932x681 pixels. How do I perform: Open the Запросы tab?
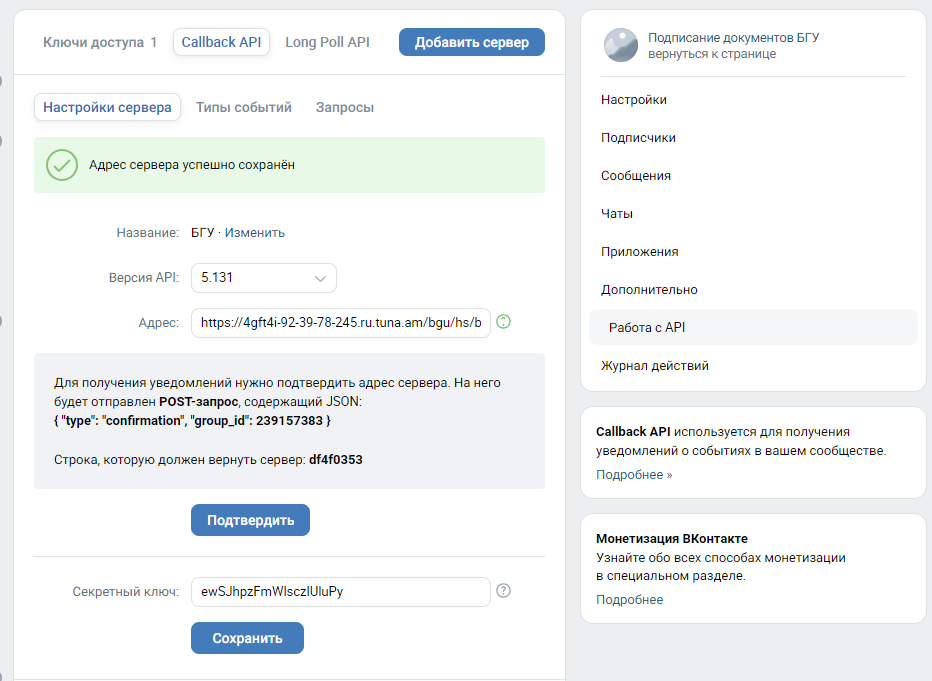click(x=345, y=107)
